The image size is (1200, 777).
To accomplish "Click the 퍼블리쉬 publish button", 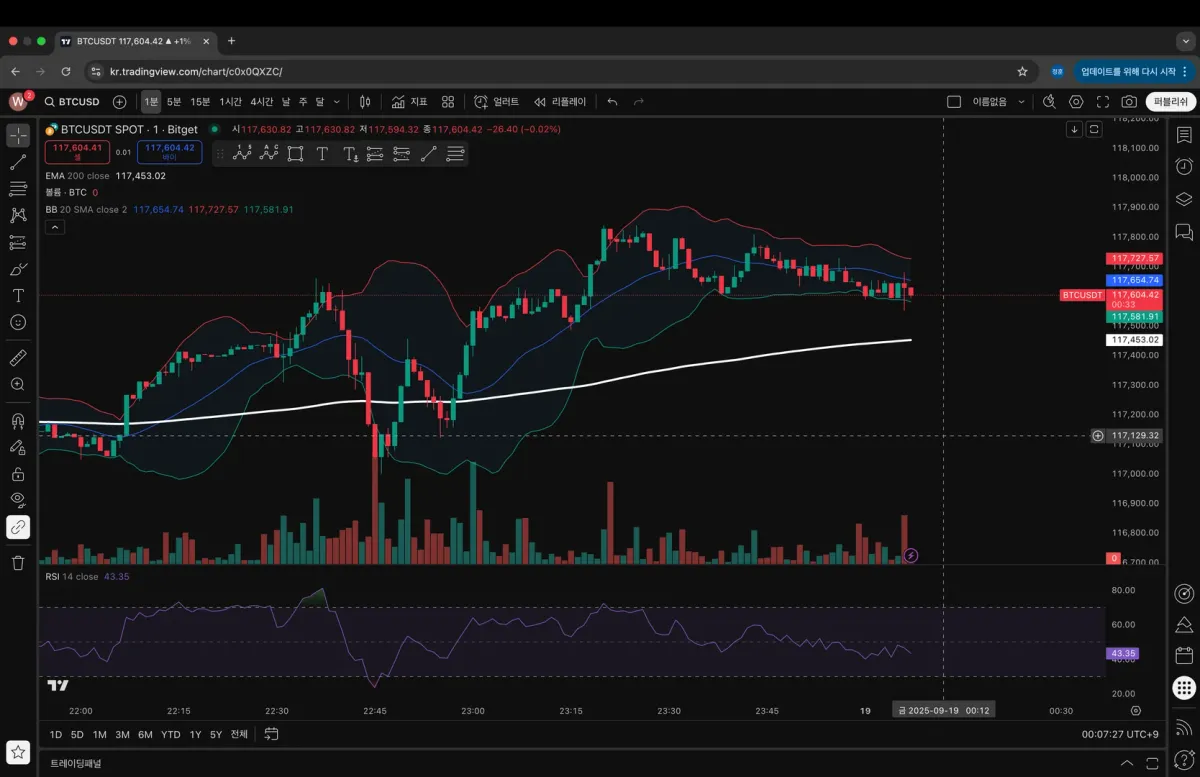I will point(1170,102).
